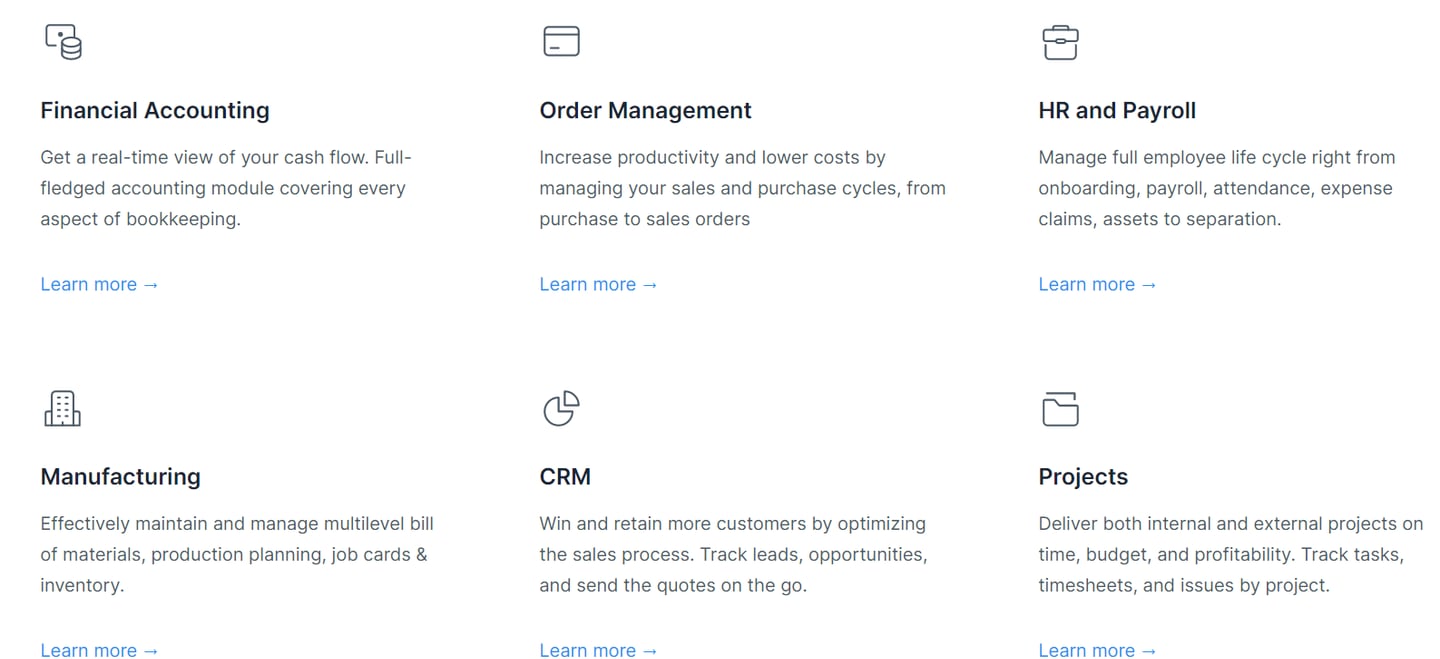Click the Track leads description under CRM
Viewport: 1440px width, 659px height.
(733, 554)
